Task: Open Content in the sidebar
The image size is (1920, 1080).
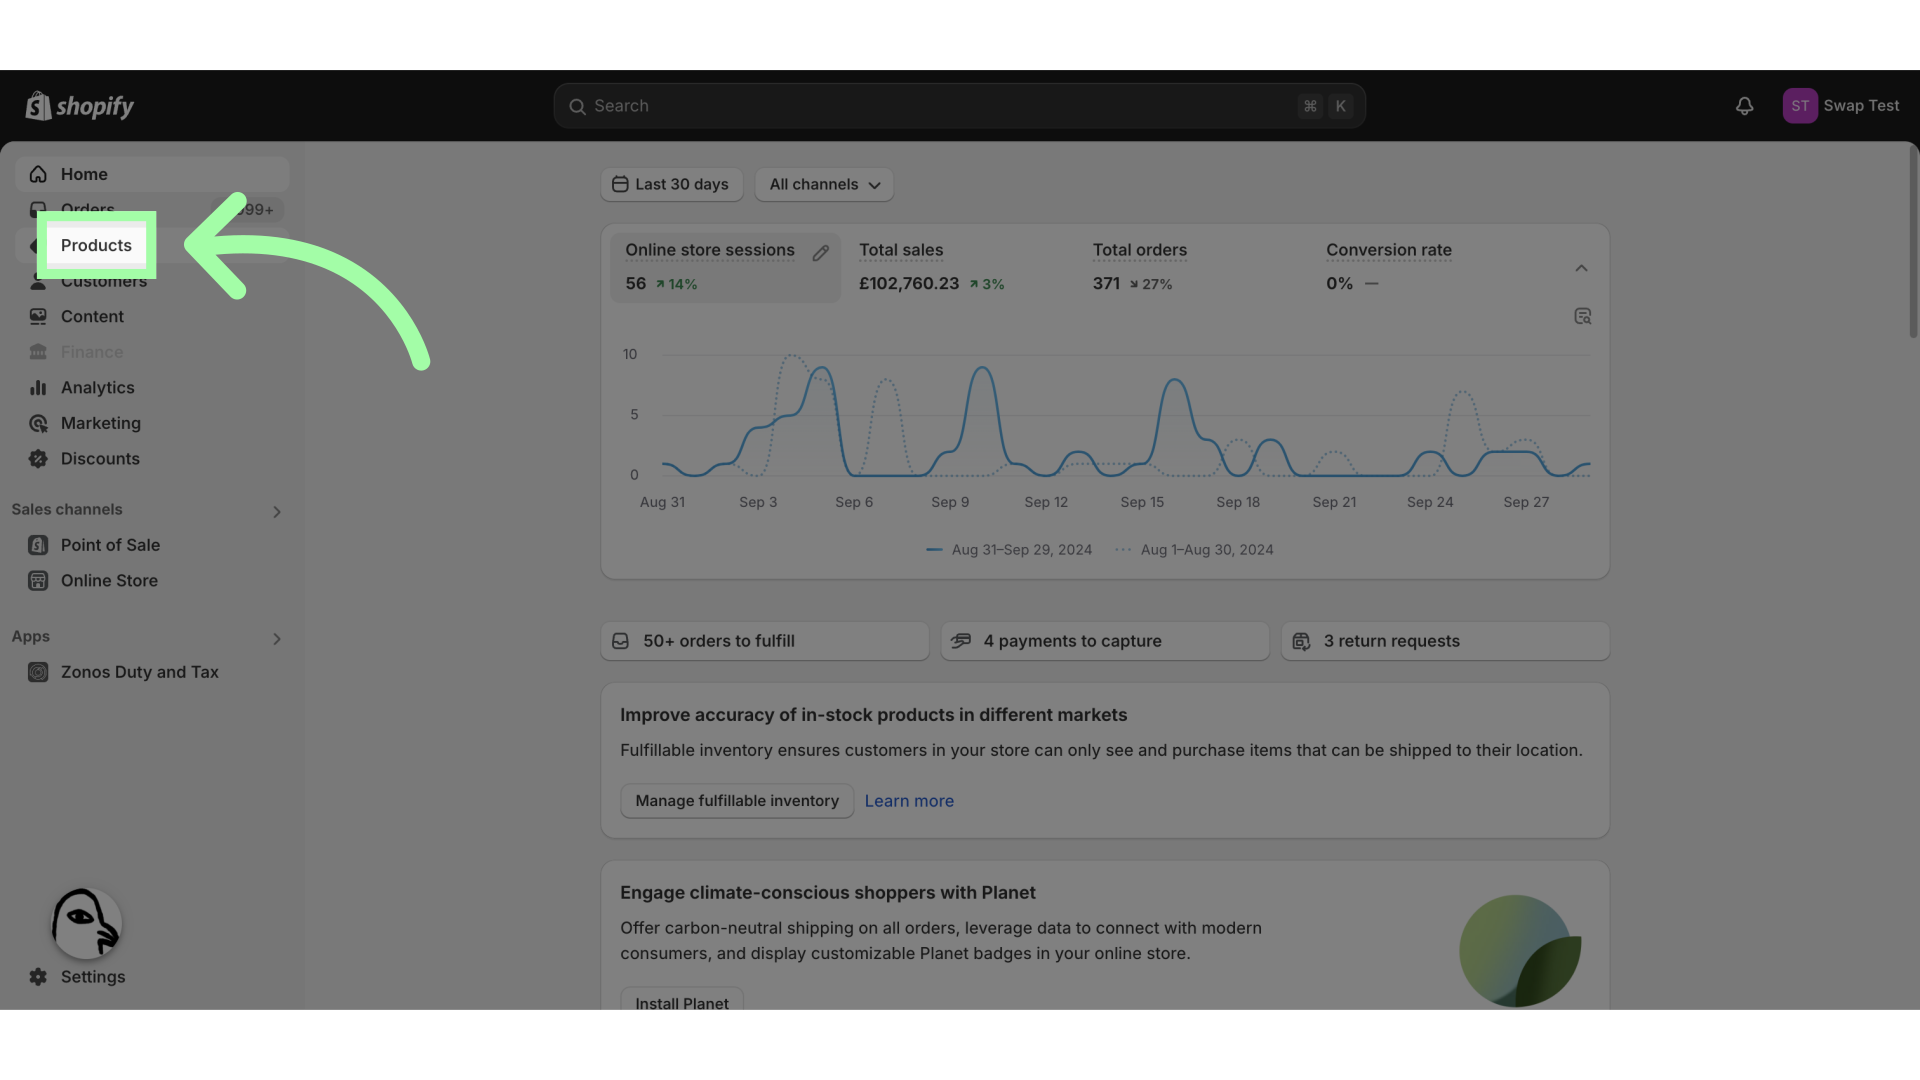Action: (152, 316)
